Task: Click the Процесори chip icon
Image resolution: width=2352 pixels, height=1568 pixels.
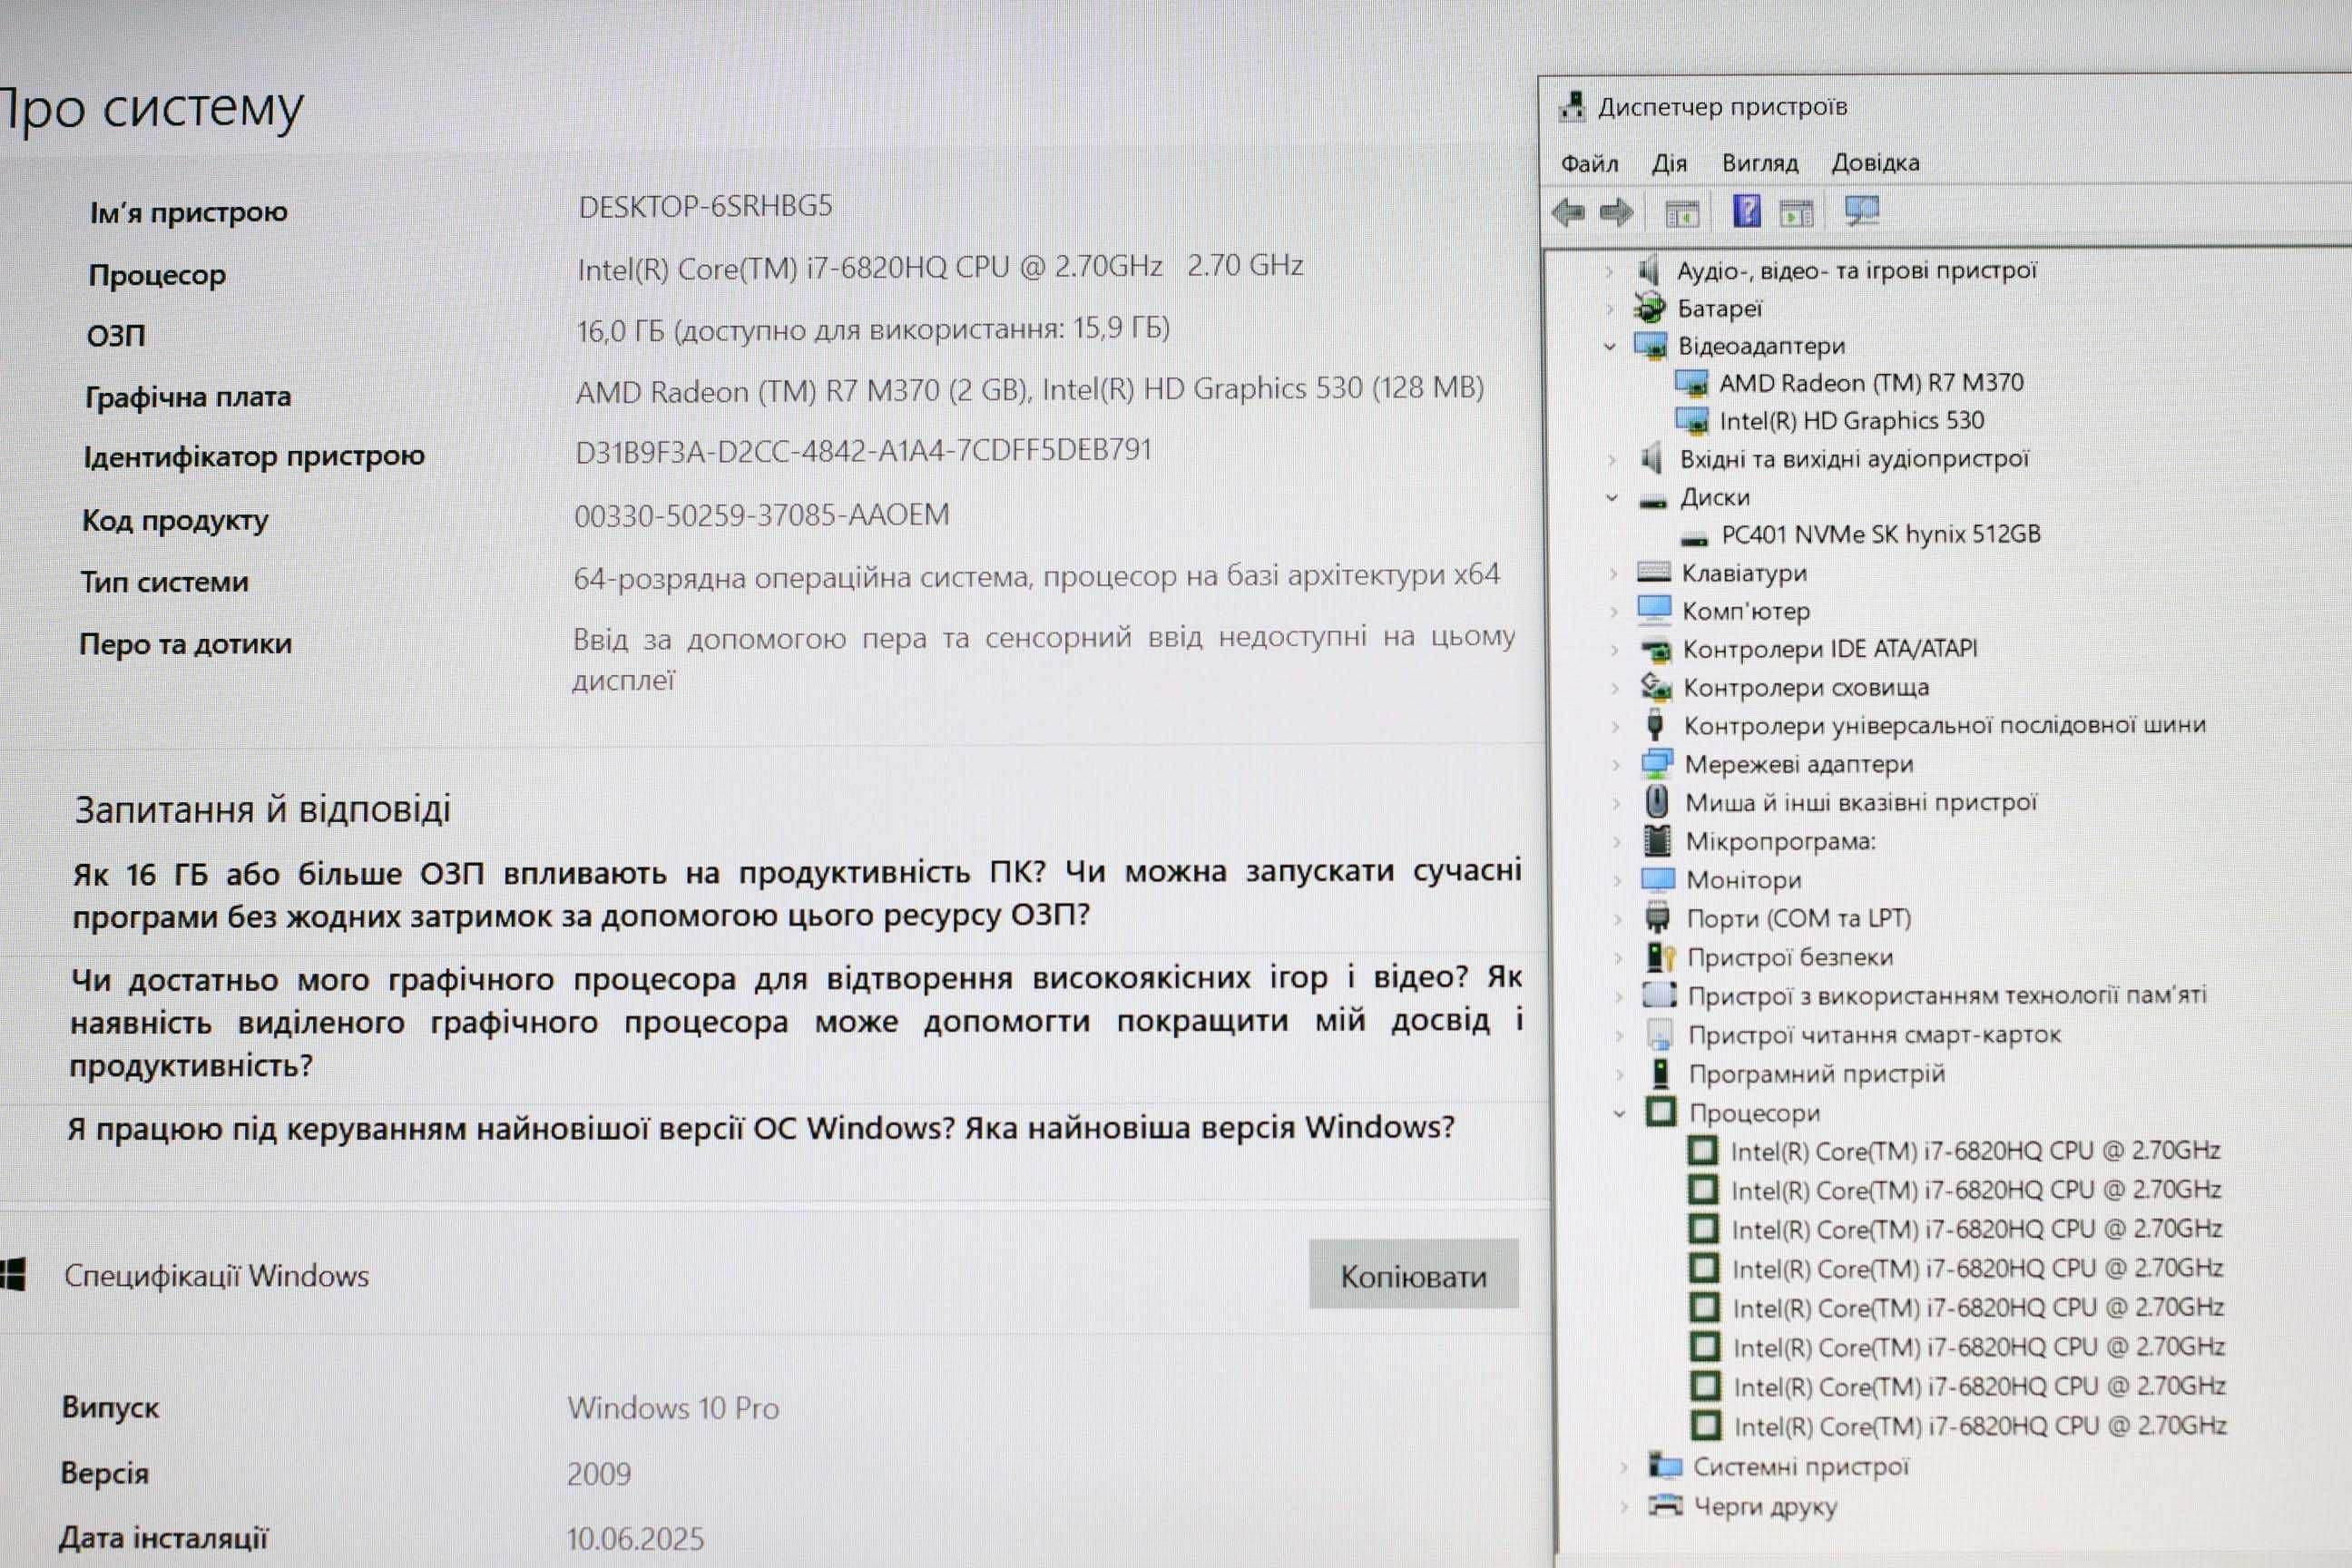Action: click(1660, 1112)
